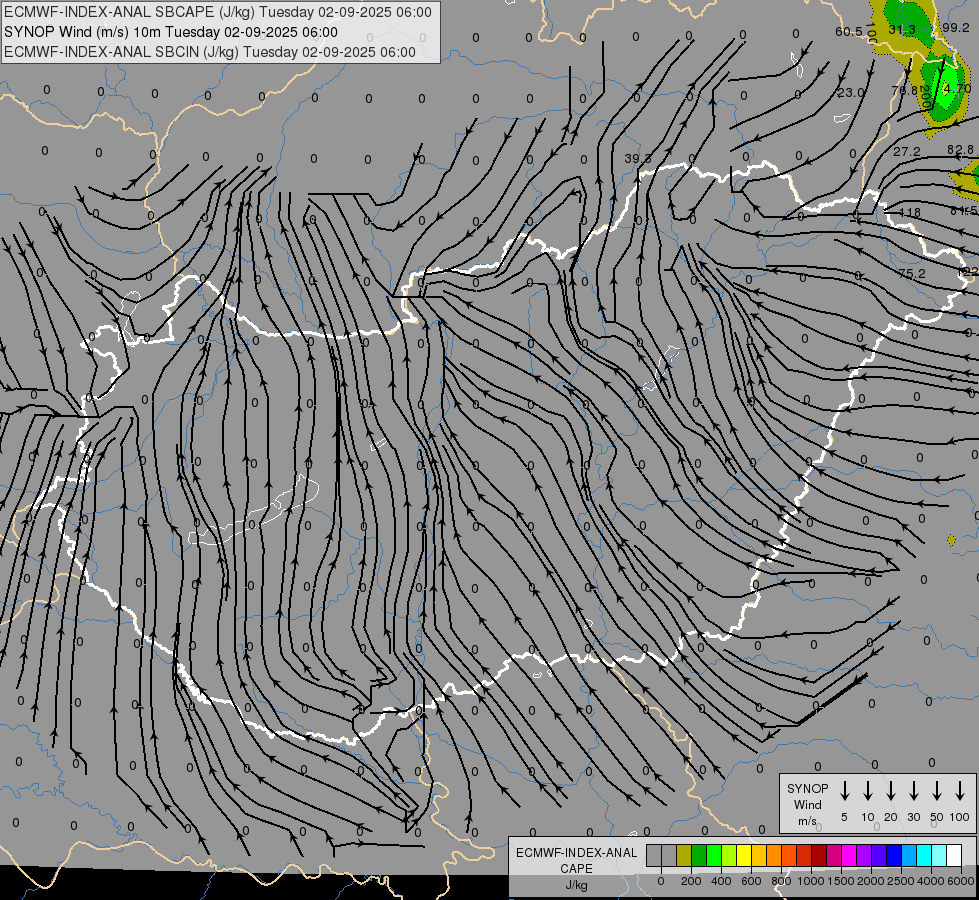
Task: Click the large lake outline on the map
Action: pyautogui.click(x=254, y=511)
